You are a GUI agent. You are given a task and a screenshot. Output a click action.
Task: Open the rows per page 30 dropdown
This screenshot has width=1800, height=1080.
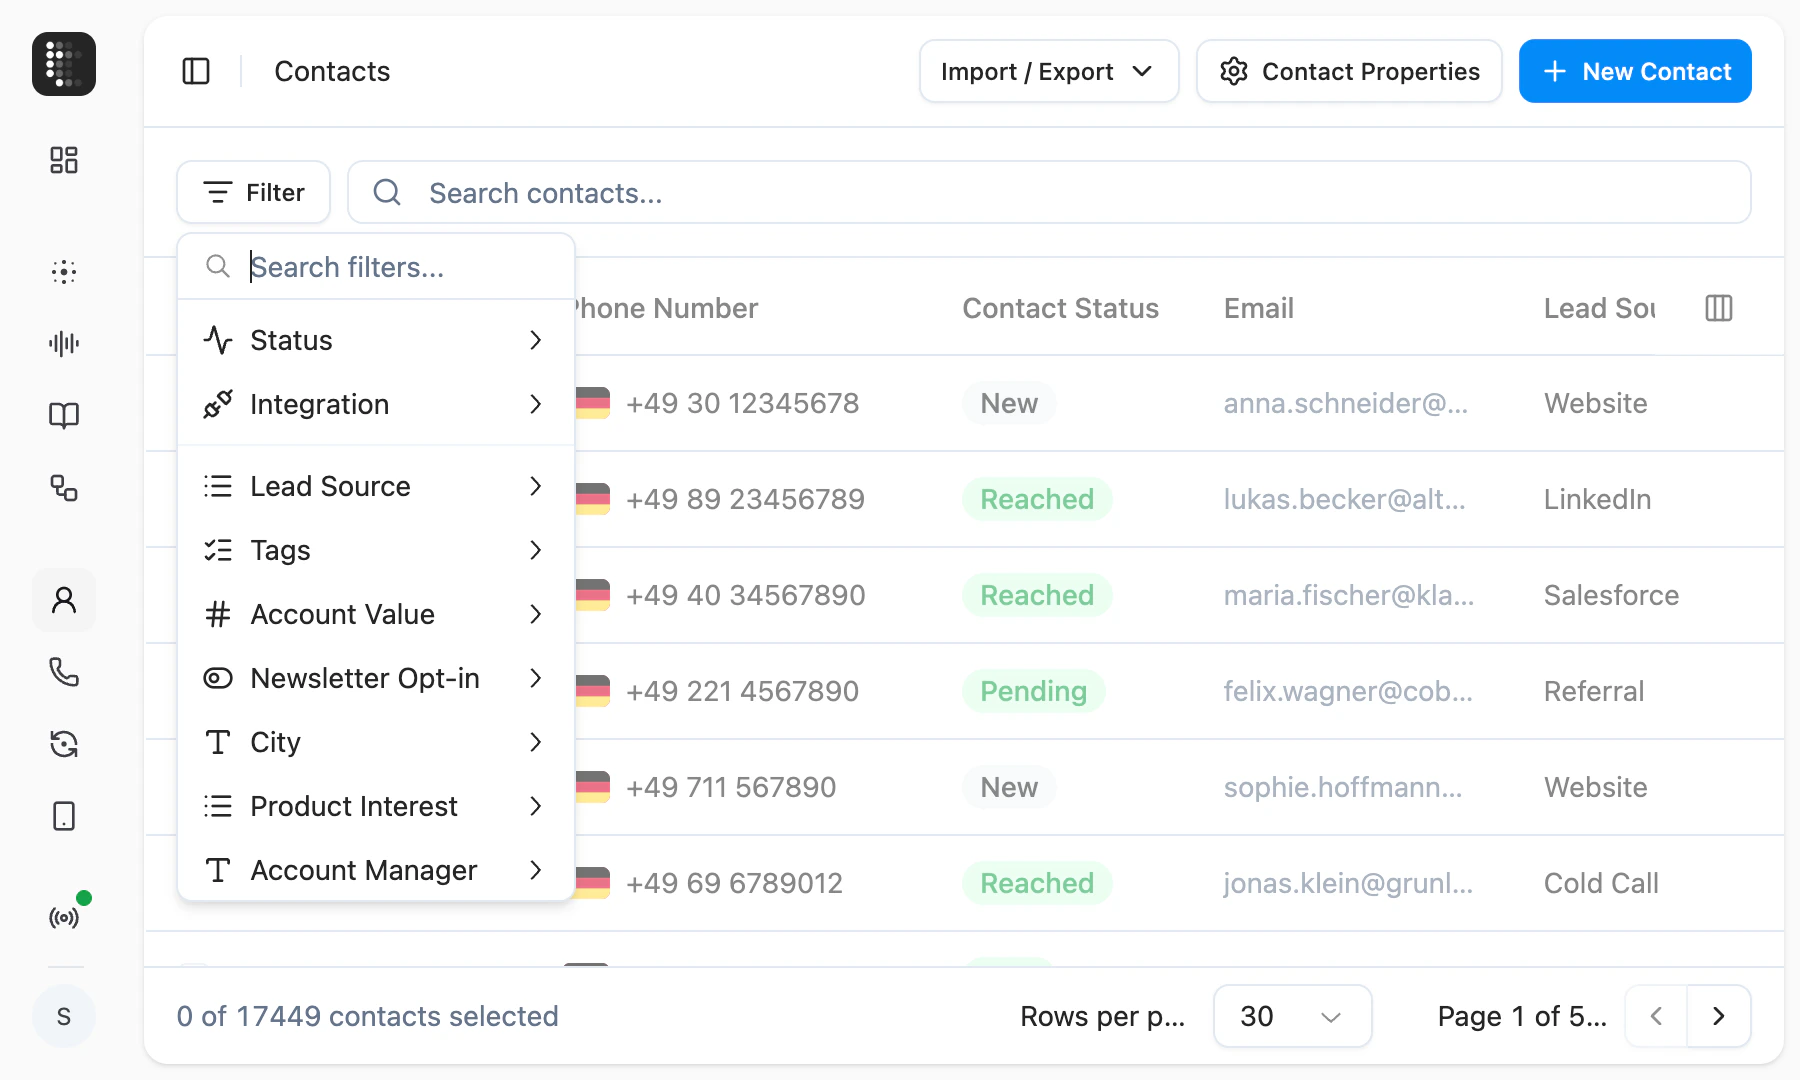pos(1292,1016)
